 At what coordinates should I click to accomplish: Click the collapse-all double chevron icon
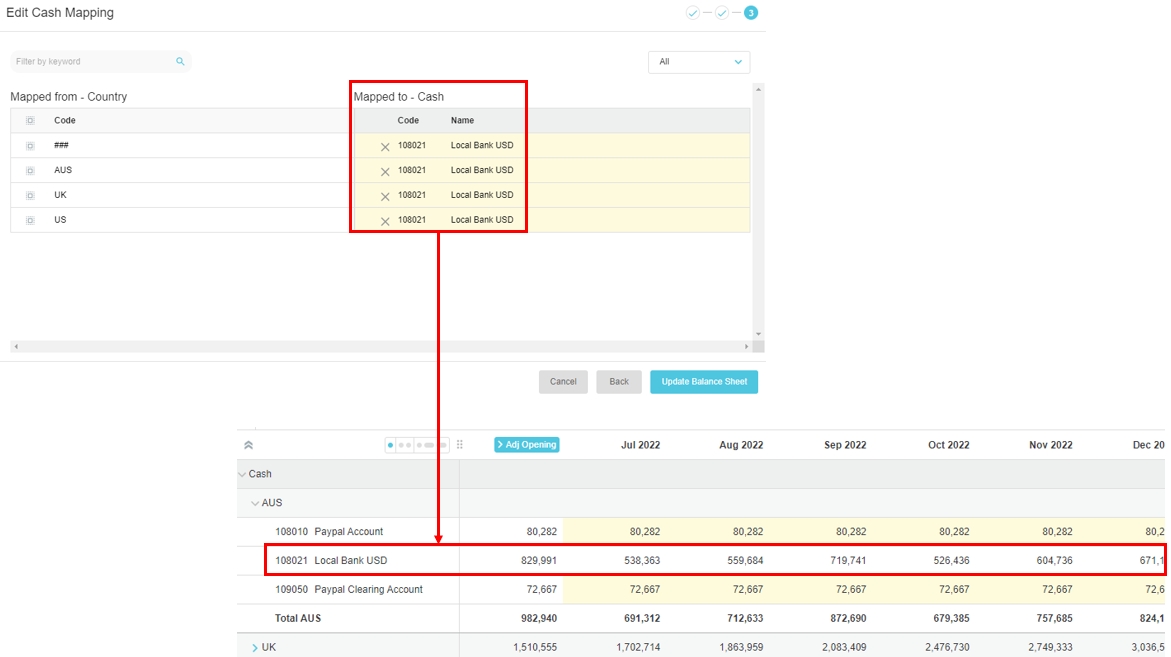click(x=248, y=445)
